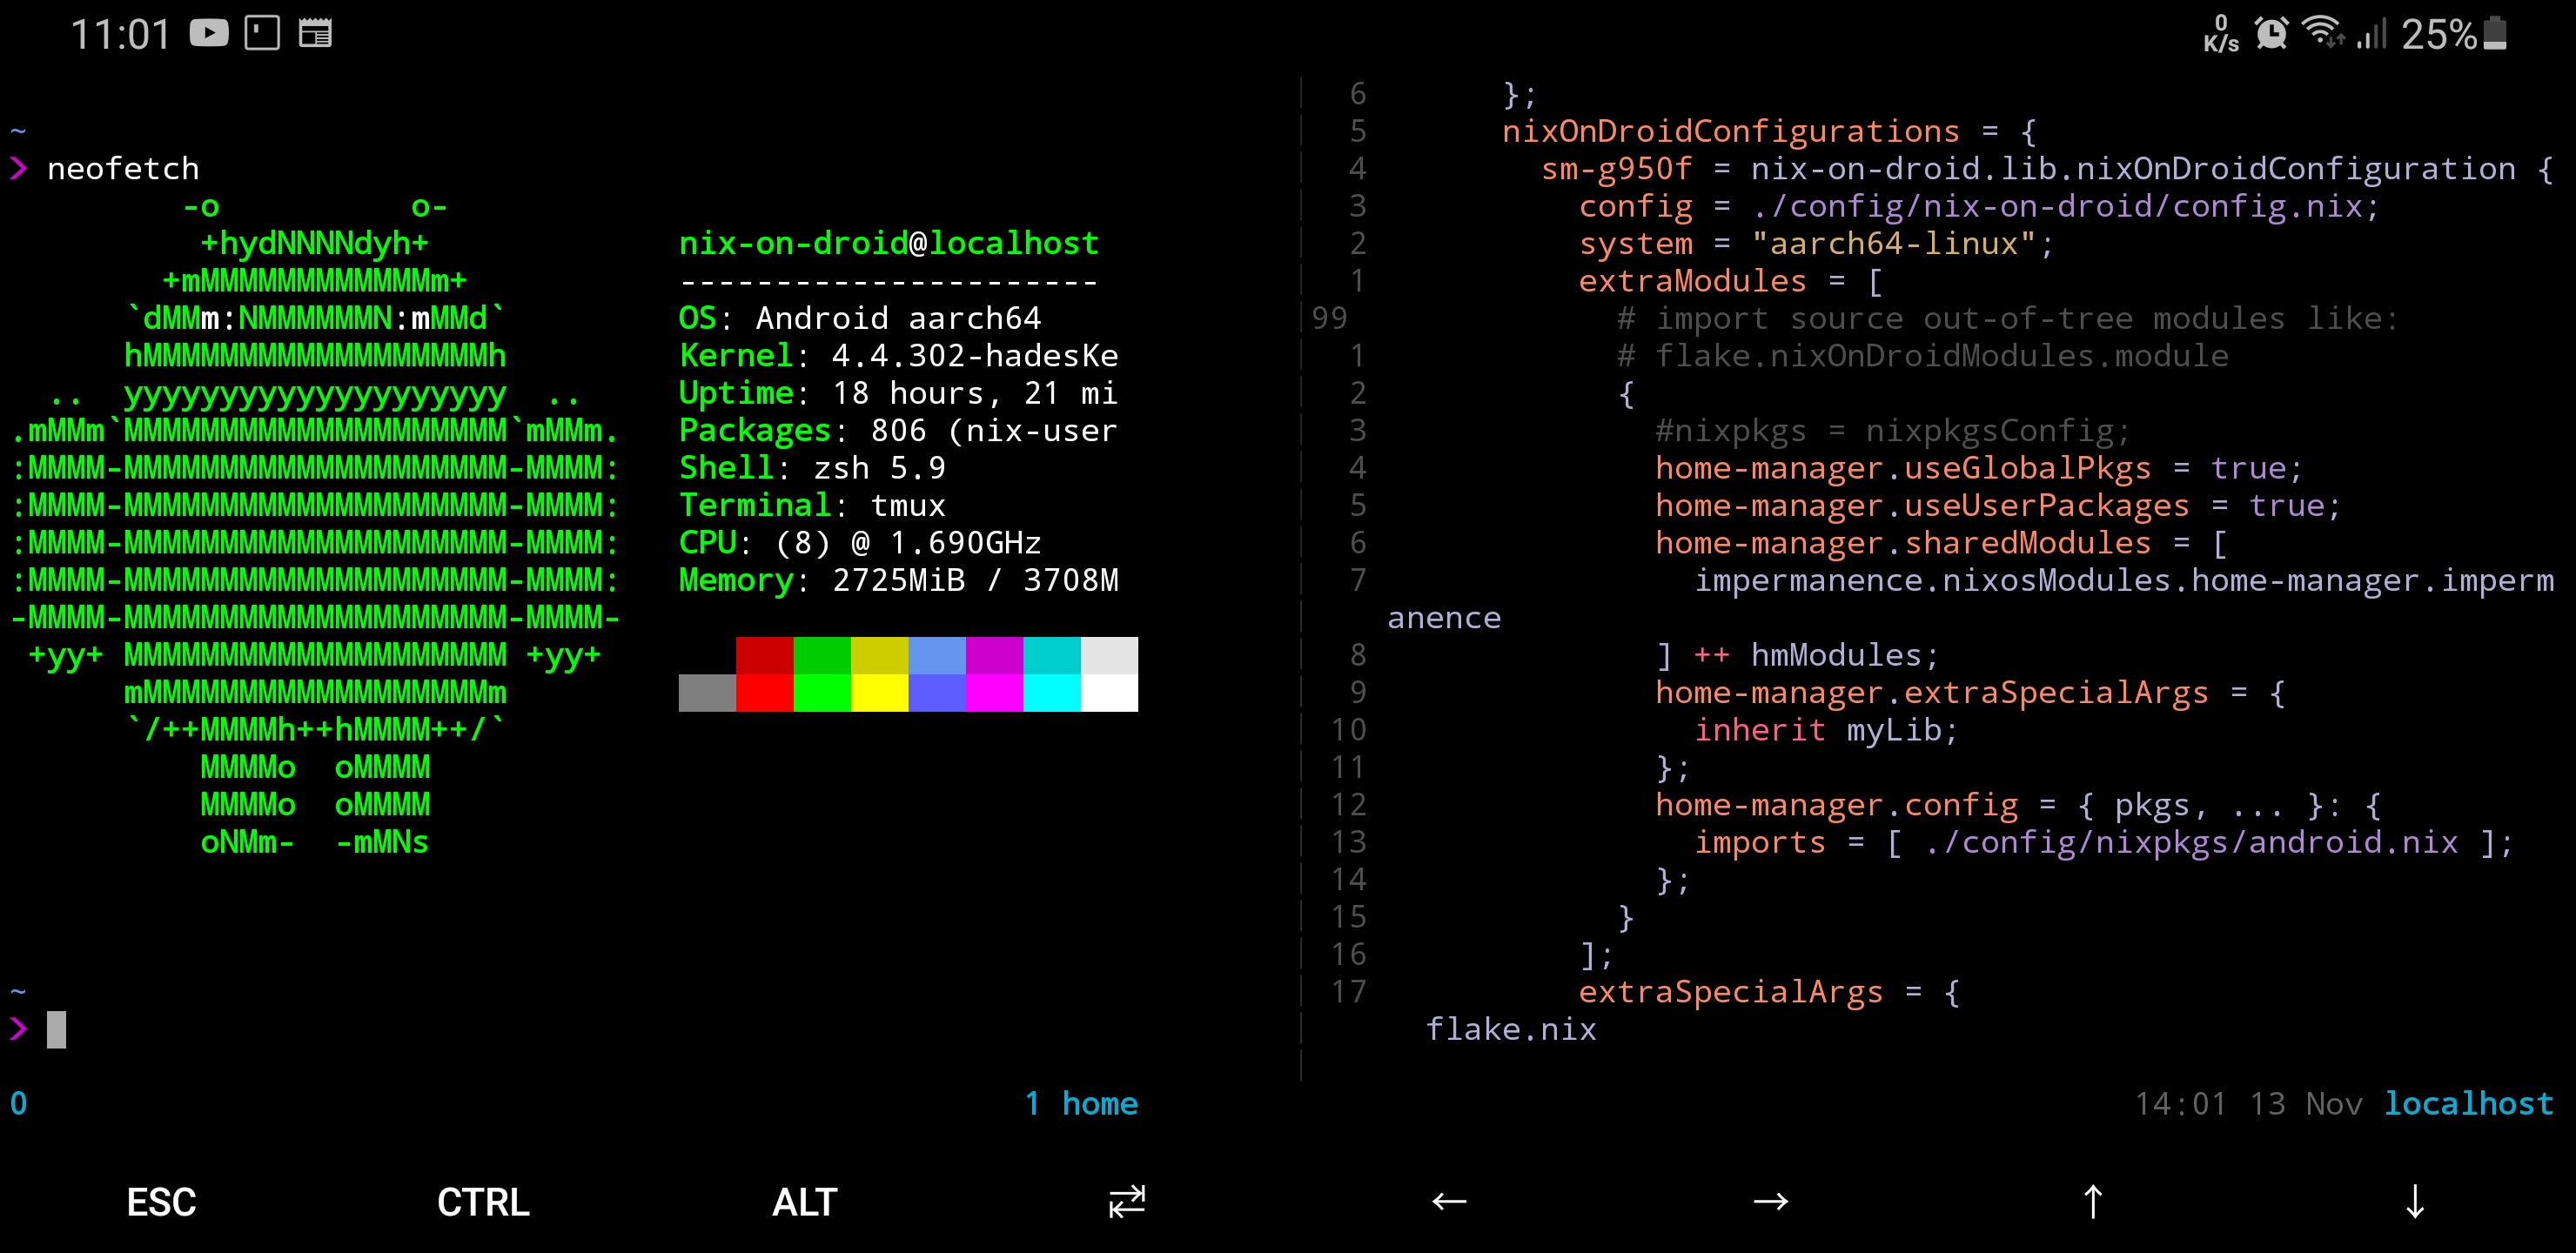Screen dimensions: 2576x1253
Task: Place cursor at the shell prompt
Action: point(56,1029)
